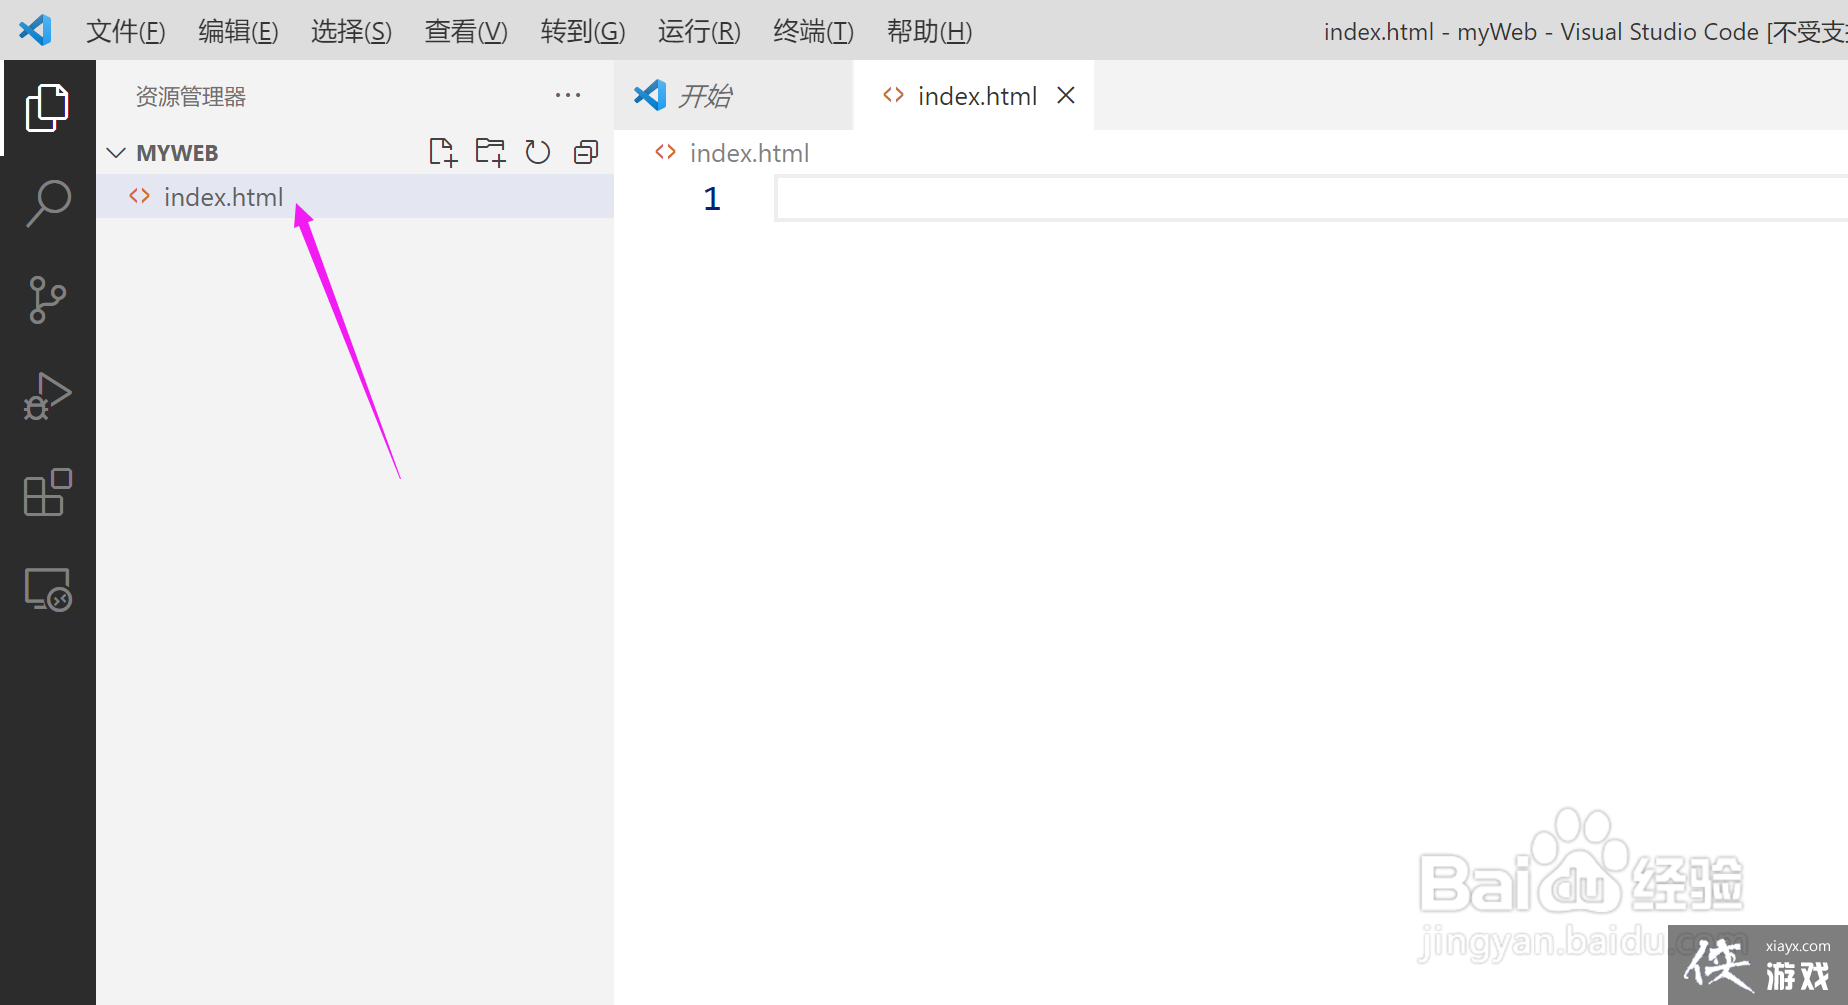1848x1005 pixels.
Task: Open the Explorer view in activity bar
Action: tap(47, 107)
